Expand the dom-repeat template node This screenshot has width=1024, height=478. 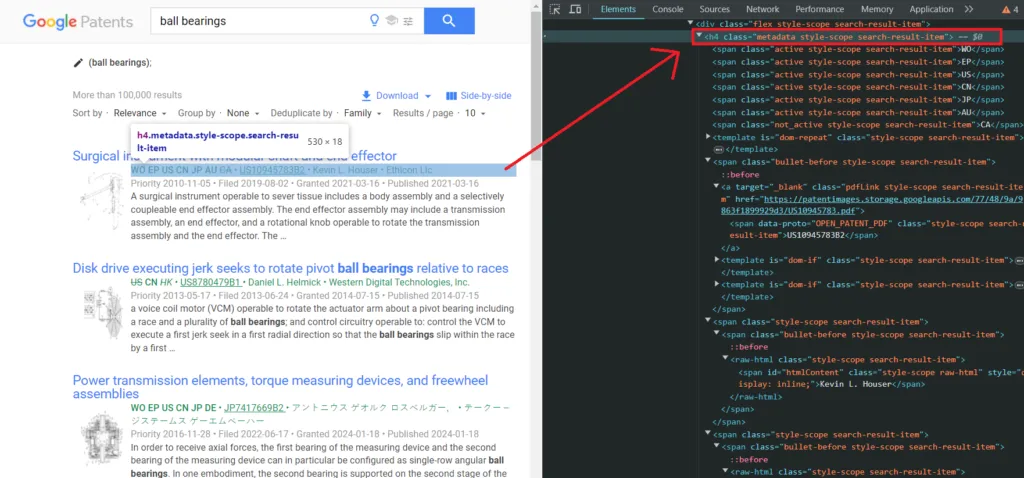coord(709,136)
